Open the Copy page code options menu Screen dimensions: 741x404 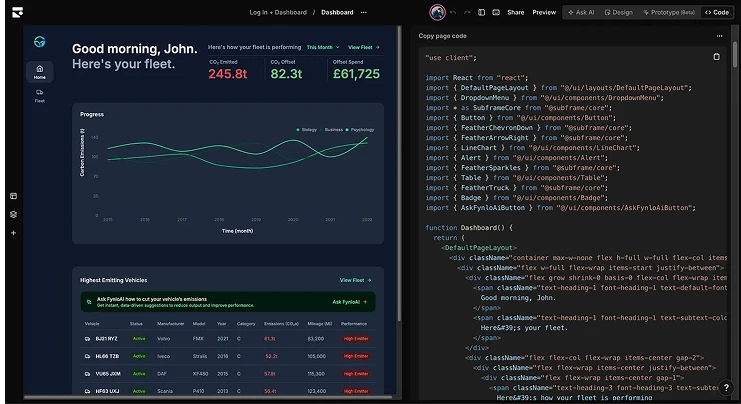click(719, 36)
